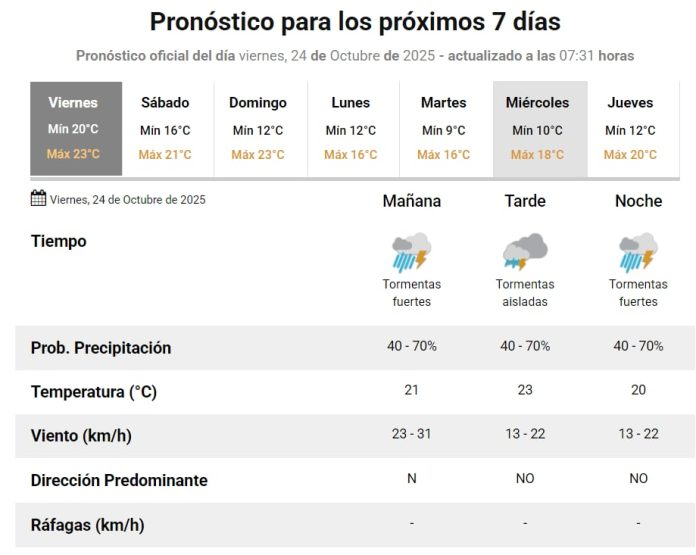Click the Viento (km/h) row label
Viewport: 696px width, 555px height.
pos(81,436)
